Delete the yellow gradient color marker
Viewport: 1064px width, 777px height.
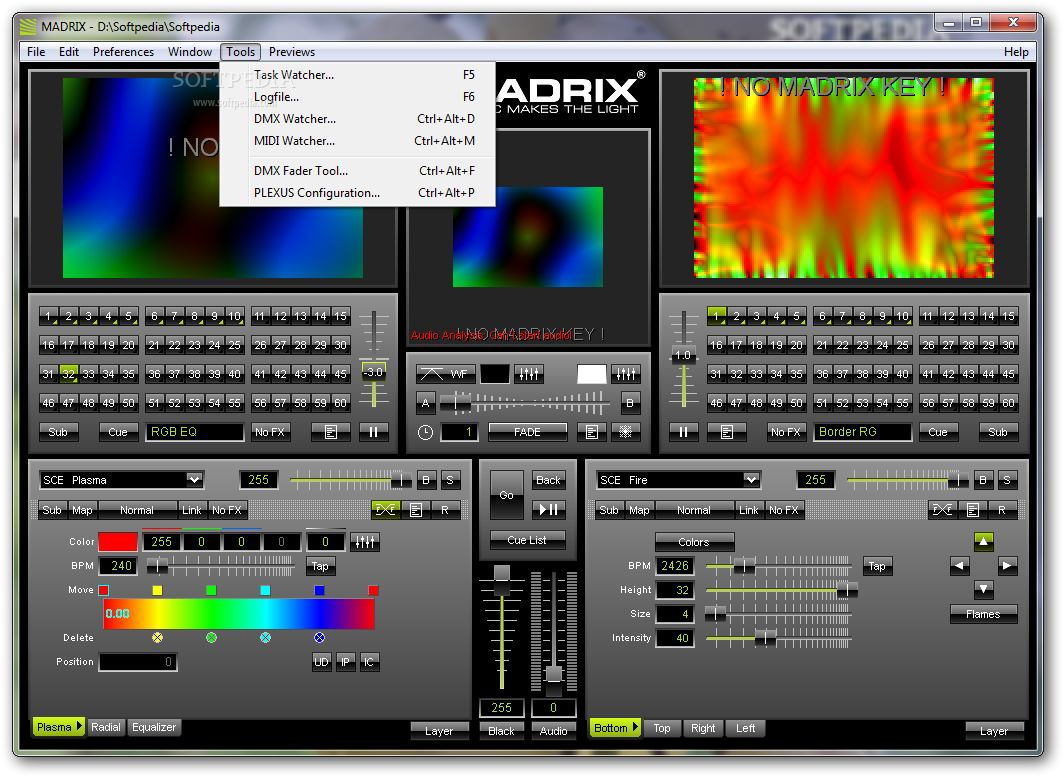157,637
